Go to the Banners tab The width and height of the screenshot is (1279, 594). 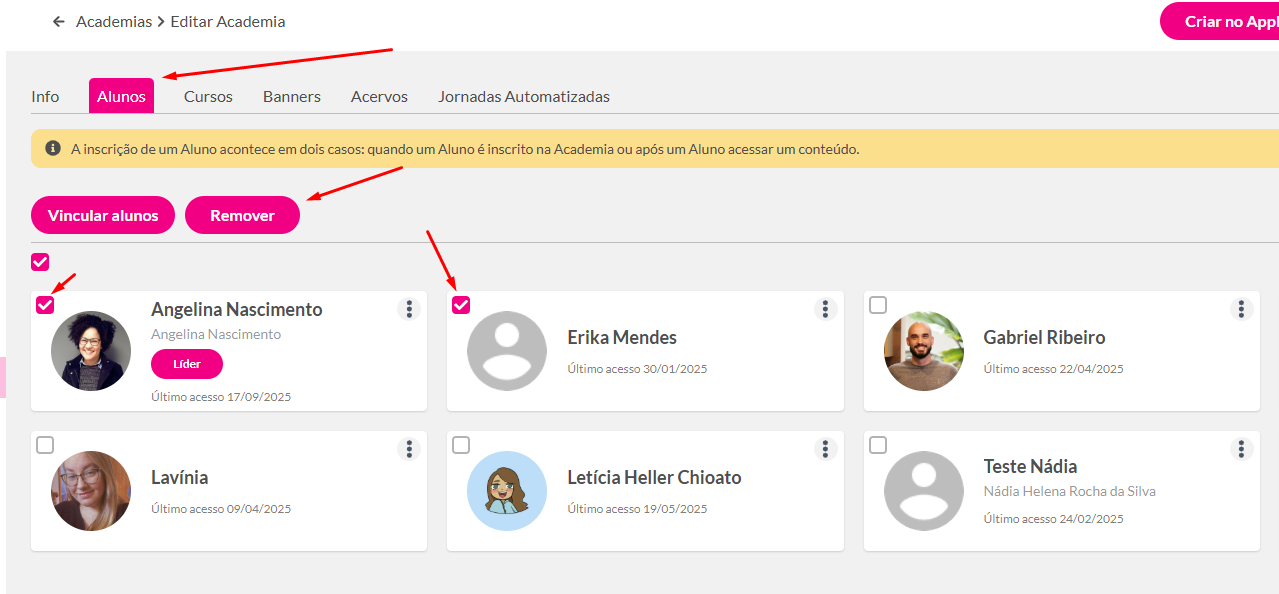coord(292,97)
